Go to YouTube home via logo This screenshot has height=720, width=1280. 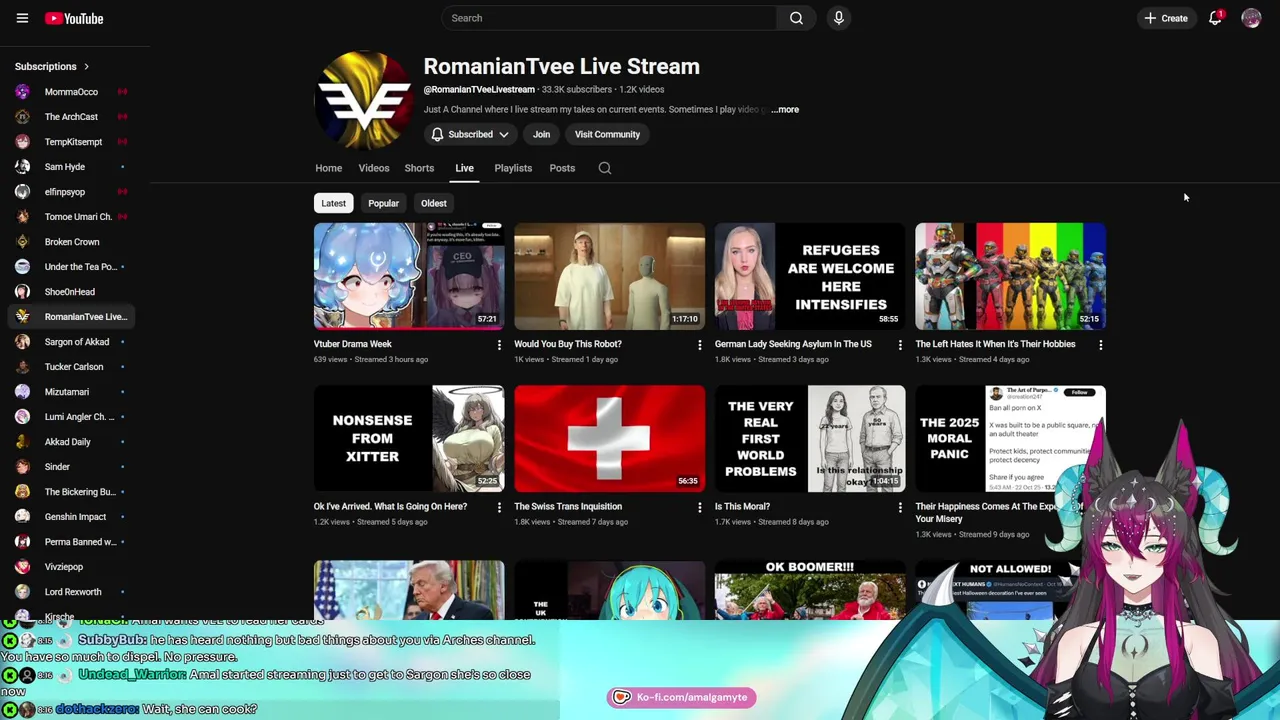point(74,18)
